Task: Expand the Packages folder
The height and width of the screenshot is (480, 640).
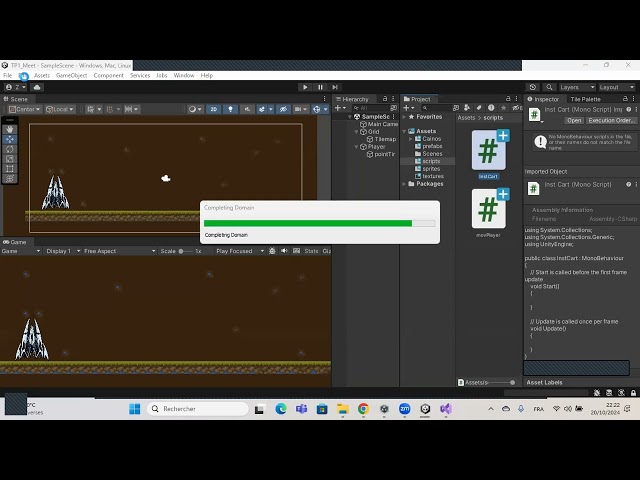Action: 404,184
